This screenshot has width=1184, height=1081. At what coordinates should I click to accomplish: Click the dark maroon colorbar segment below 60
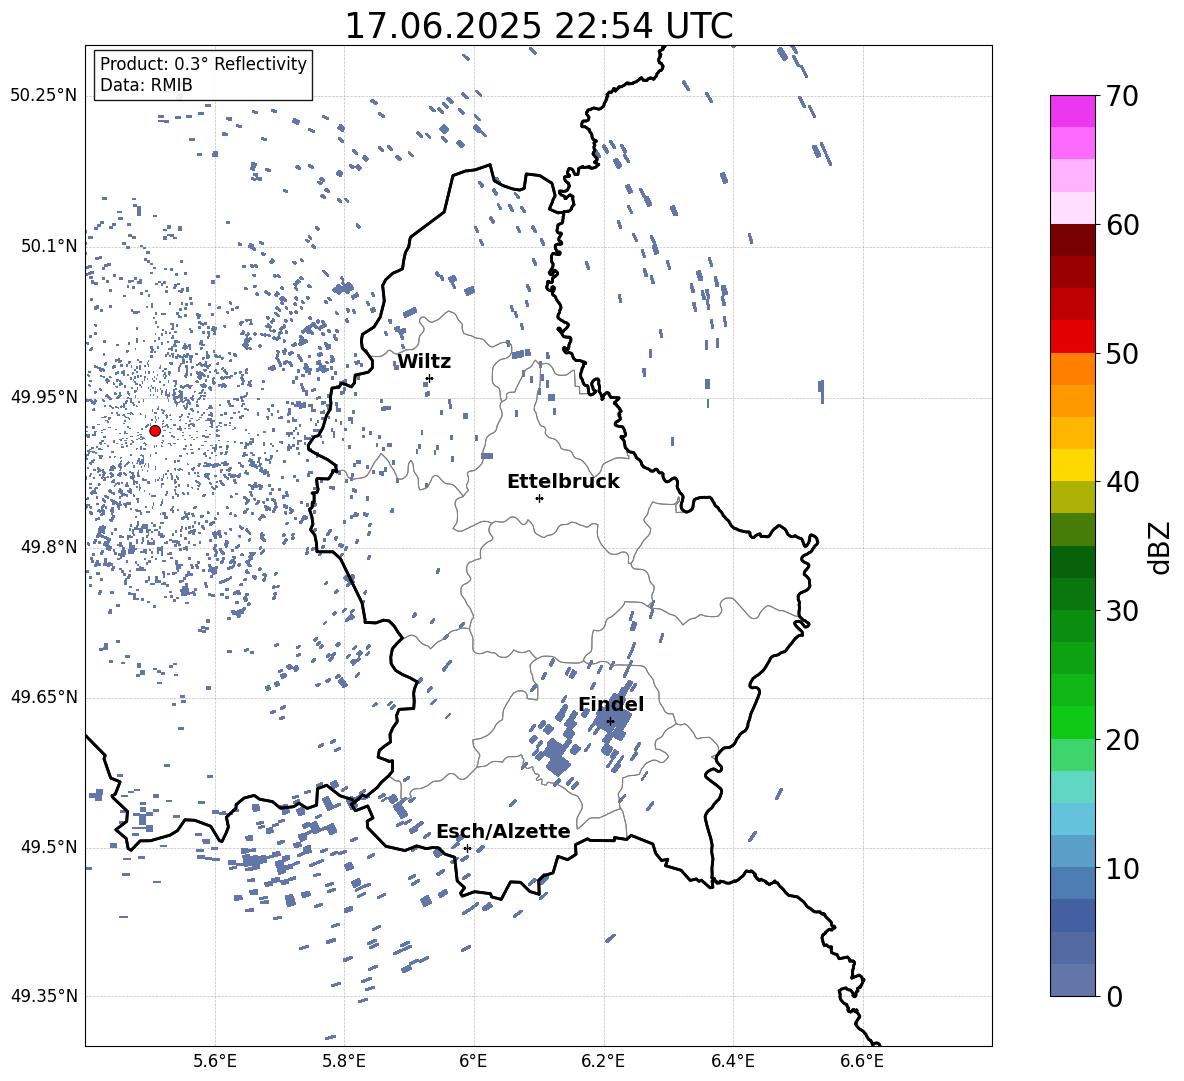[x=1072, y=240]
